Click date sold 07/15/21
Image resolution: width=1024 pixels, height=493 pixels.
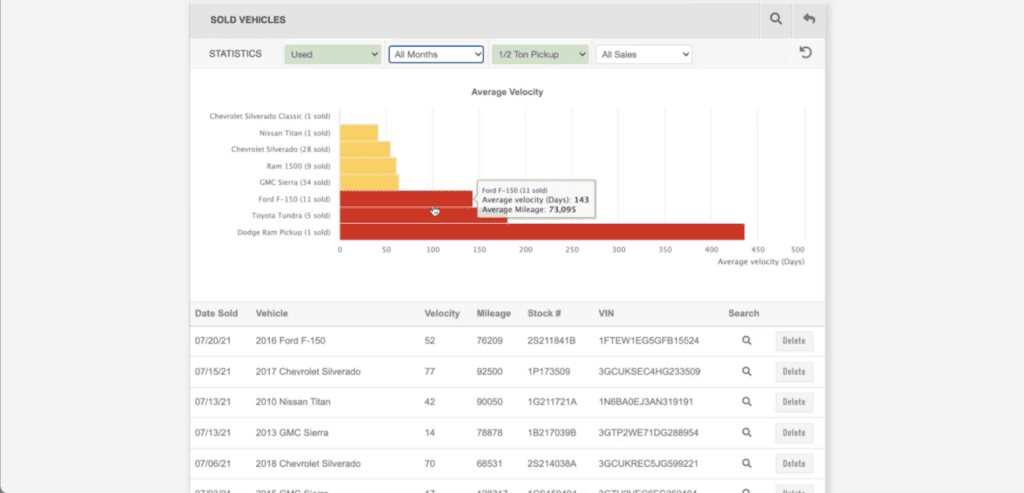(x=212, y=372)
